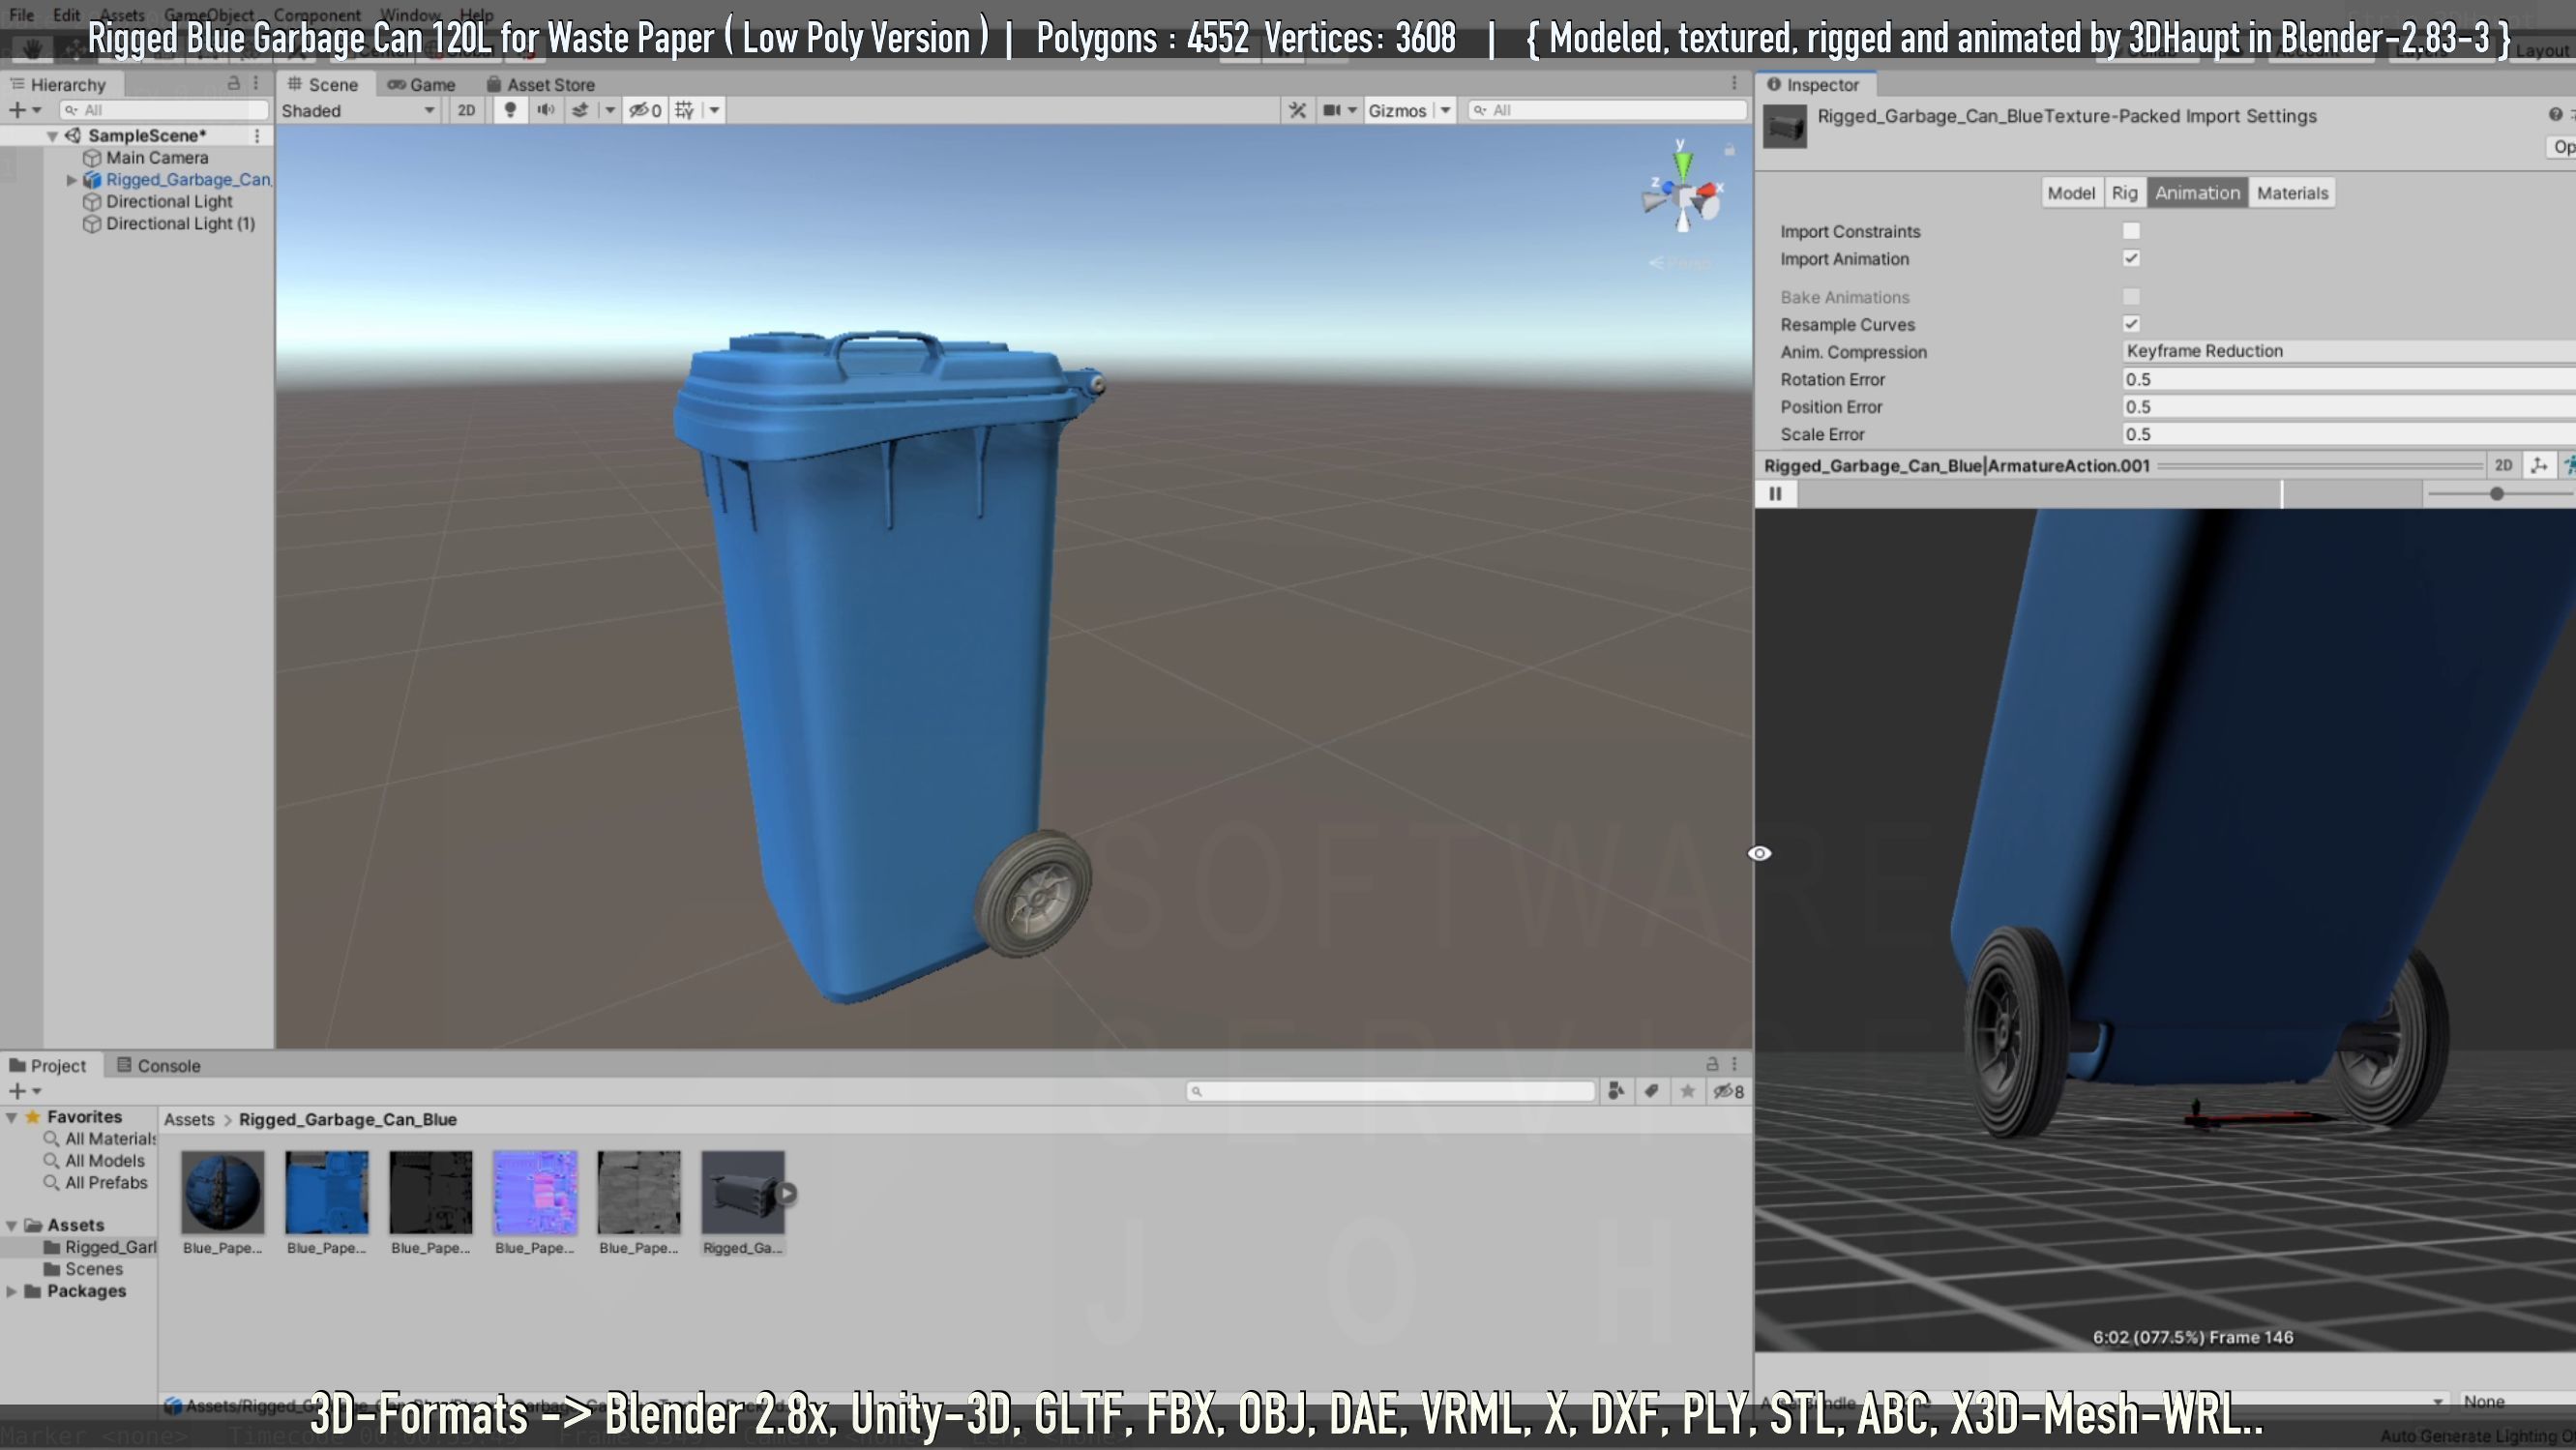Click the Project search field
The height and width of the screenshot is (1450, 2576).
click(x=1390, y=1091)
